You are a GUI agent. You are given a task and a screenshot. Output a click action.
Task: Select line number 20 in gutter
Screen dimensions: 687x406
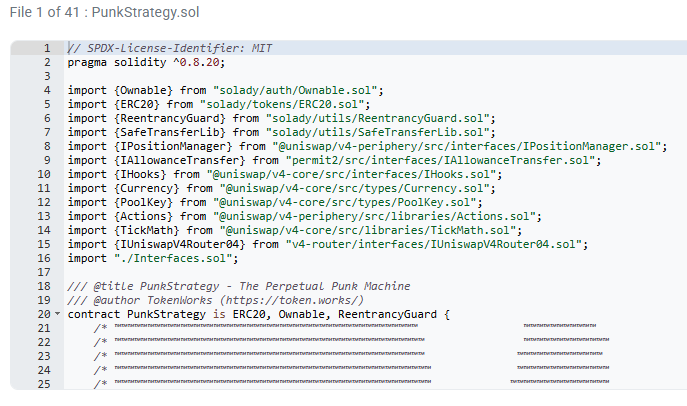point(44,314)
